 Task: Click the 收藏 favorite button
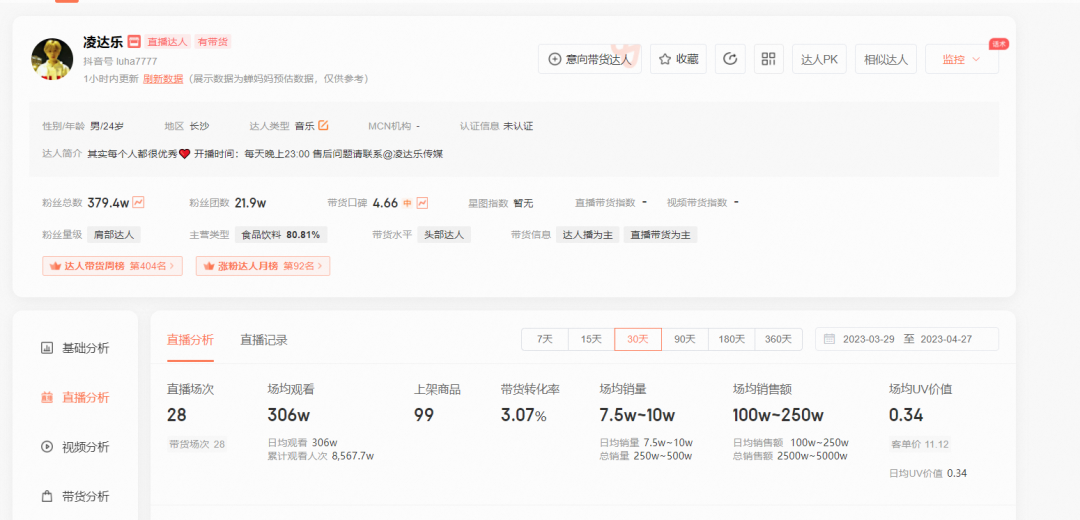click(678, 59)
